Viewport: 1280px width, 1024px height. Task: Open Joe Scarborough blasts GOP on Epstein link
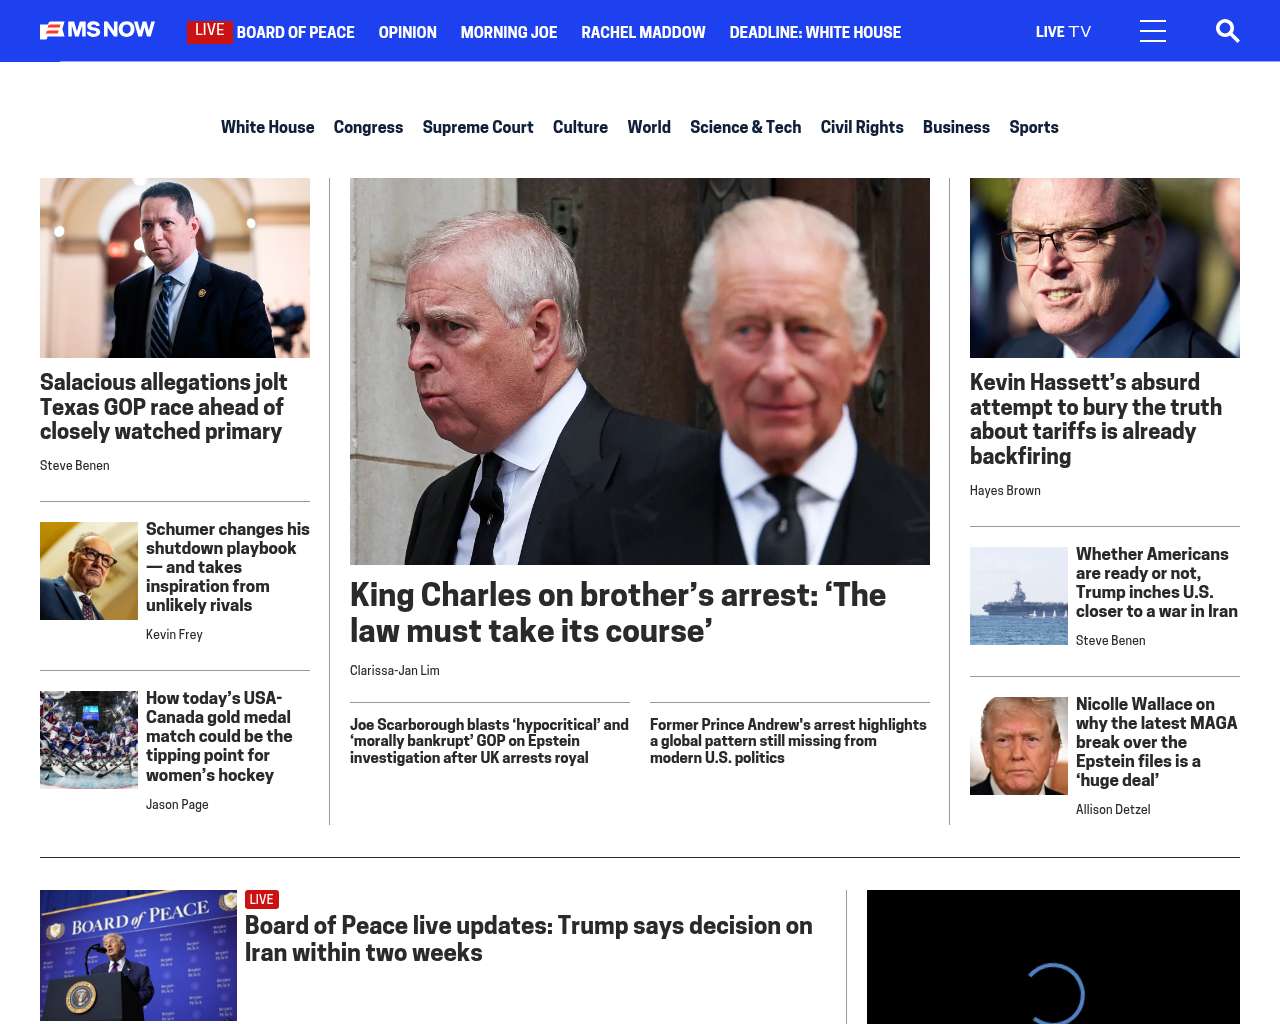[x=490, y=741]
